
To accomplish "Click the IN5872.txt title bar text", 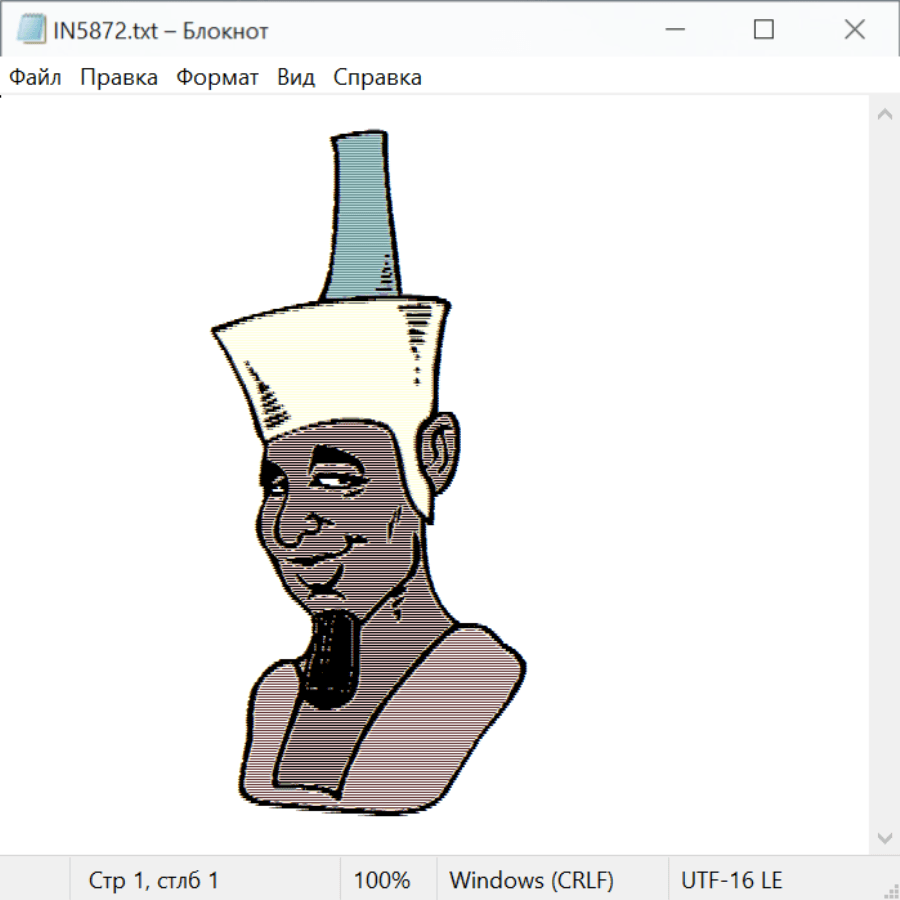I will [x=160, y=31].
